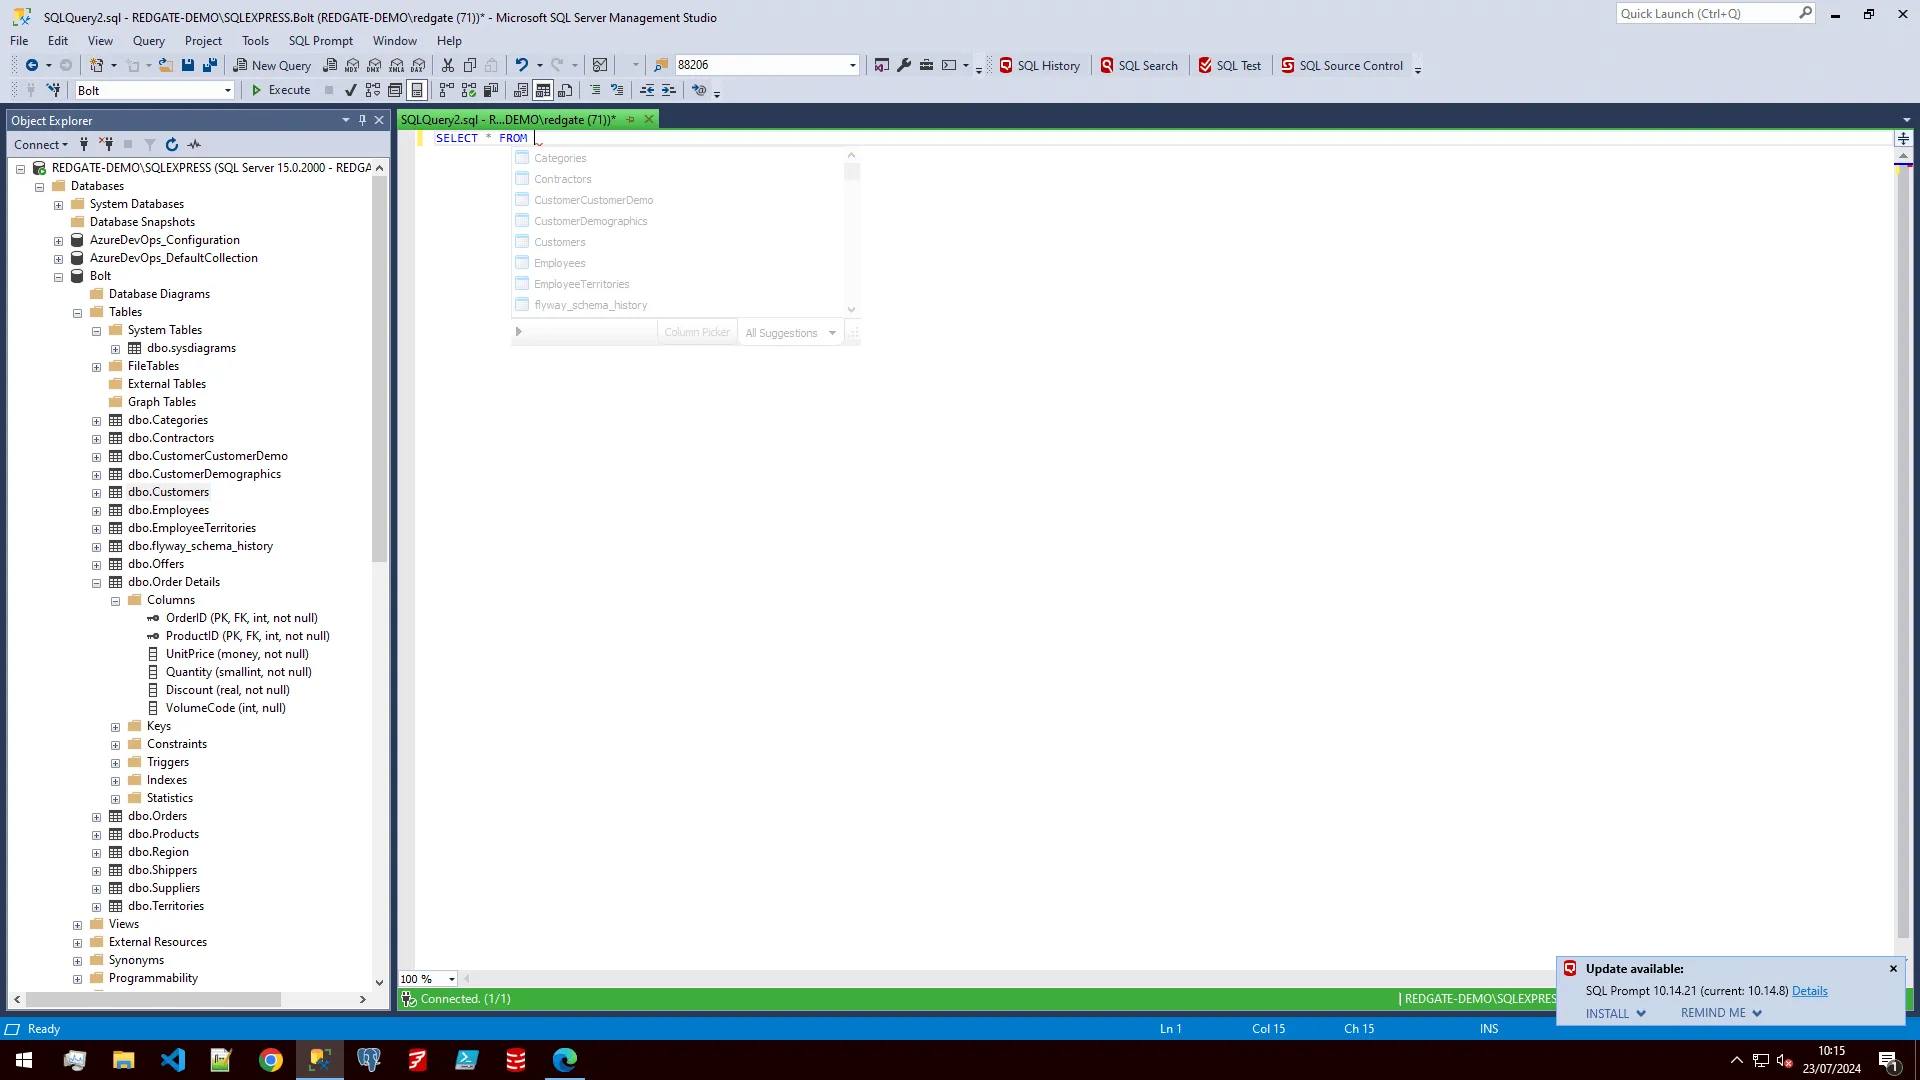1920x1080 pixels.
Task: Expand the dbo.Orders table node
Action: pos(96,816)
